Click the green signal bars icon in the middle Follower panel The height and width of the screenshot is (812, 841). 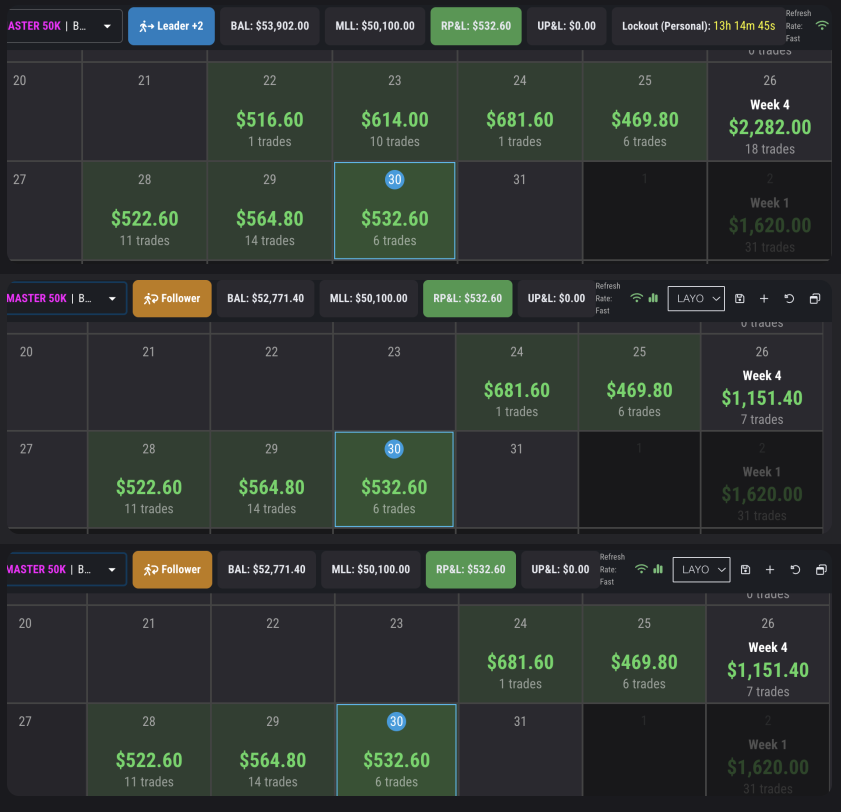pos(653,298)
